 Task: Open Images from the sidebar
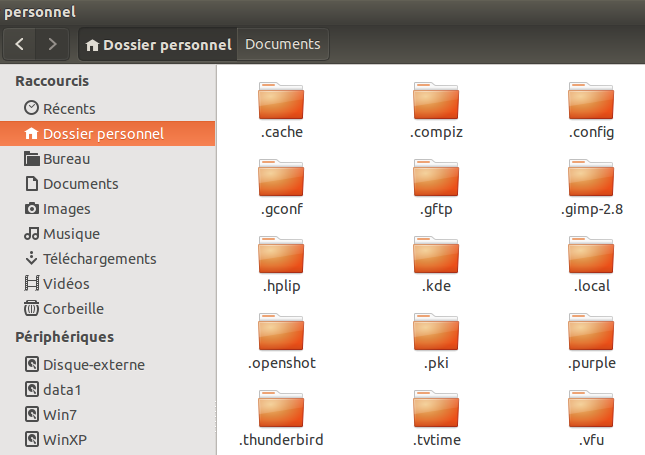tap(66, 209)
